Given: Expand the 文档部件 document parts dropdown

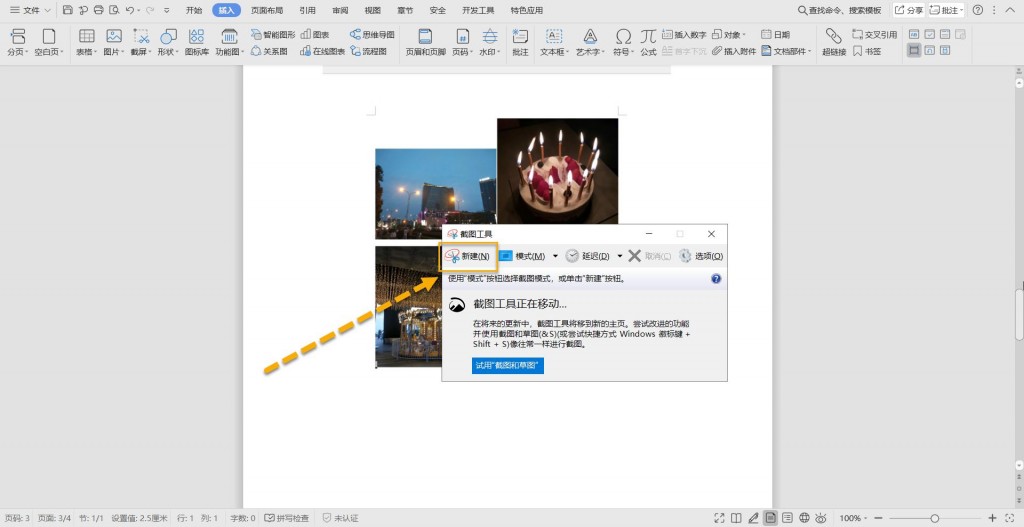Looking at the screenshot, I should coord(809,51).
